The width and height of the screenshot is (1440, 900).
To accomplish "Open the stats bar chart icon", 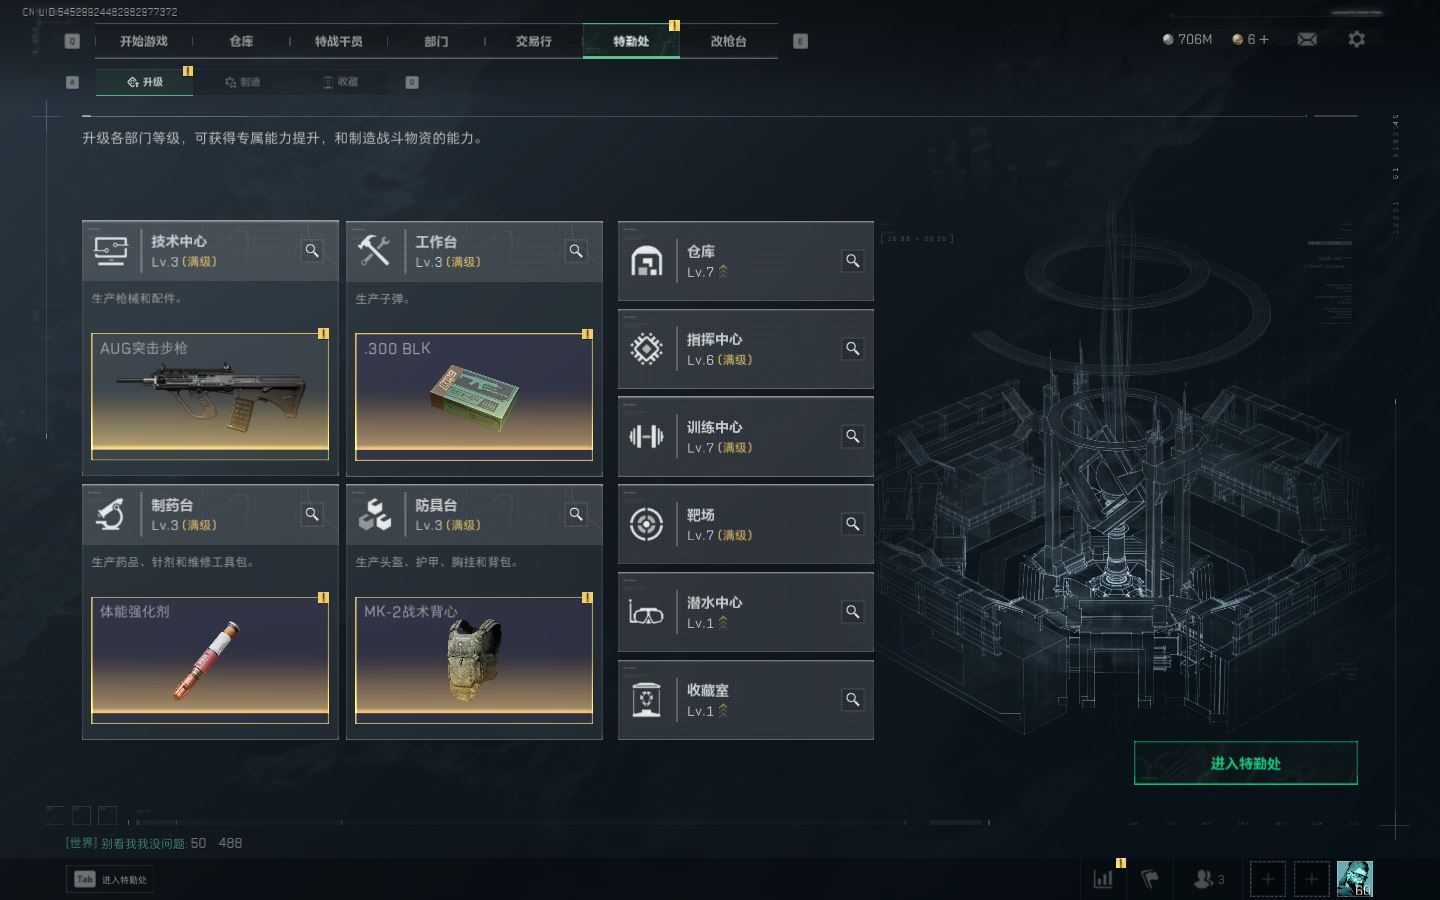I will (1103, 879).
